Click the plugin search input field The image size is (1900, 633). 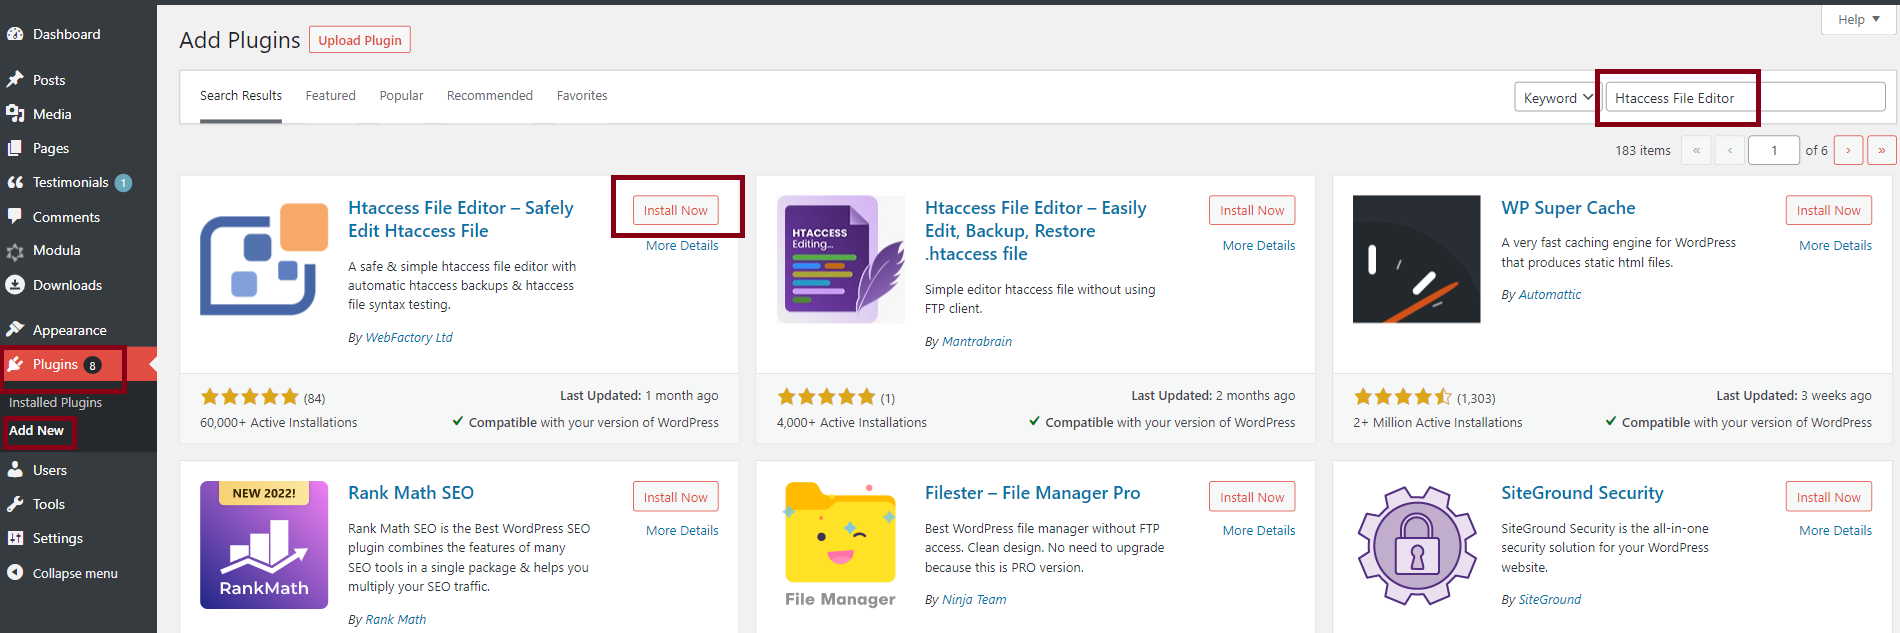point(1745,98)
